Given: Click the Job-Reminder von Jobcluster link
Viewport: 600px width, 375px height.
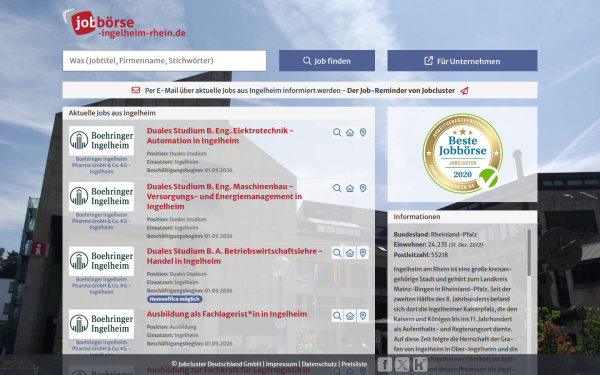Looking at the screenshot, I should (x=401, y=91).
